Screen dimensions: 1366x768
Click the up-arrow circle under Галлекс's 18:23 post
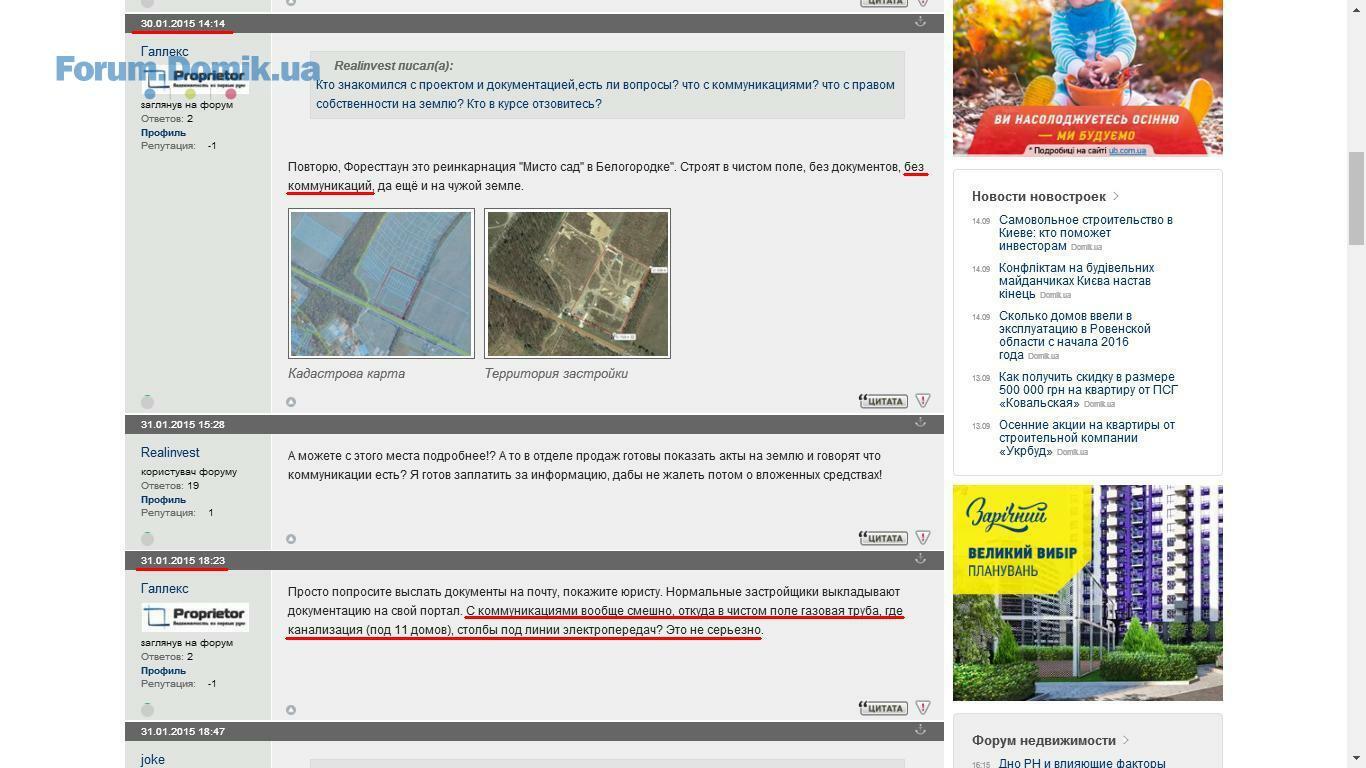pyautogui.click(x=291, y=710)
